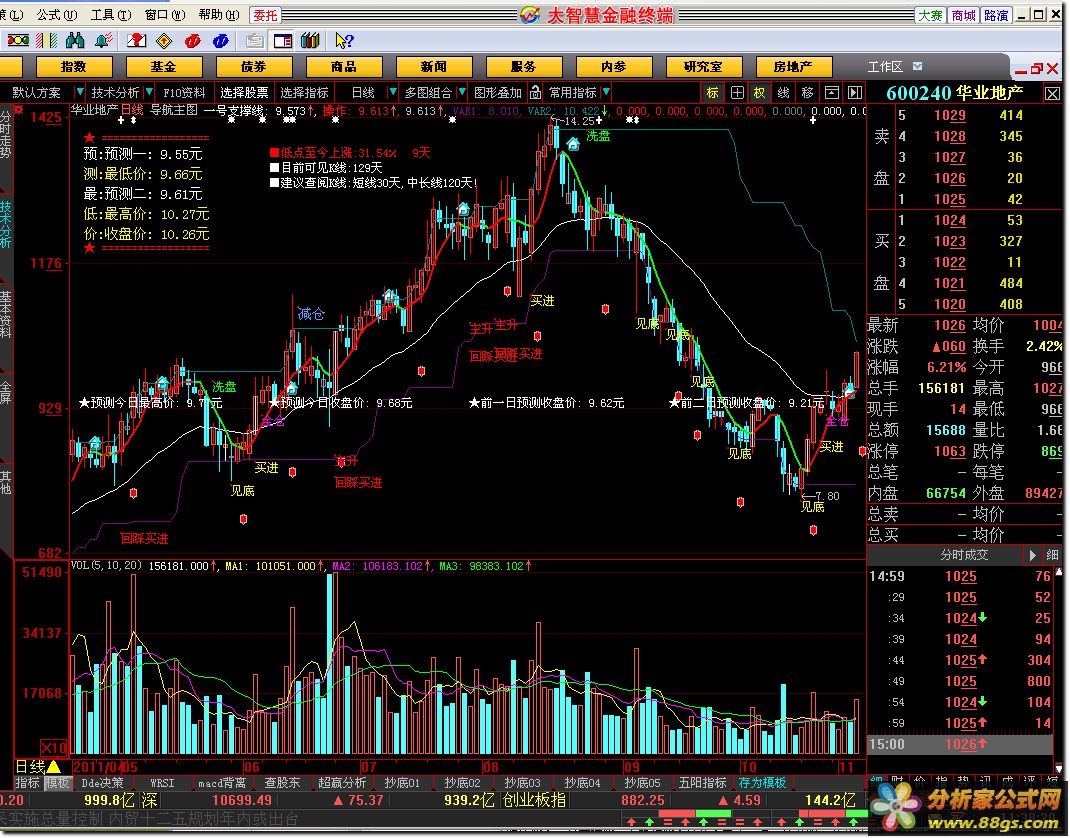
Task: Click the skip-to-end chart toolbar icon
Action: pyautogui.click(x=855, y=92)
